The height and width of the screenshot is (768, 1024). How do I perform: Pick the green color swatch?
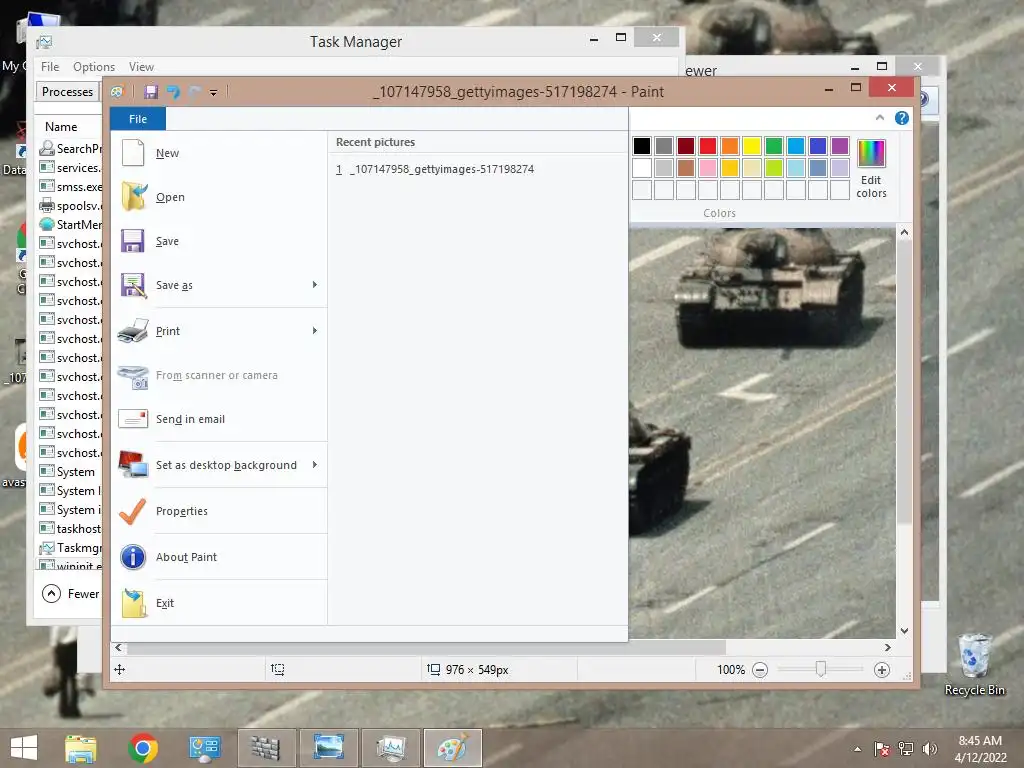pyautogui.click(x=774, y=146)
